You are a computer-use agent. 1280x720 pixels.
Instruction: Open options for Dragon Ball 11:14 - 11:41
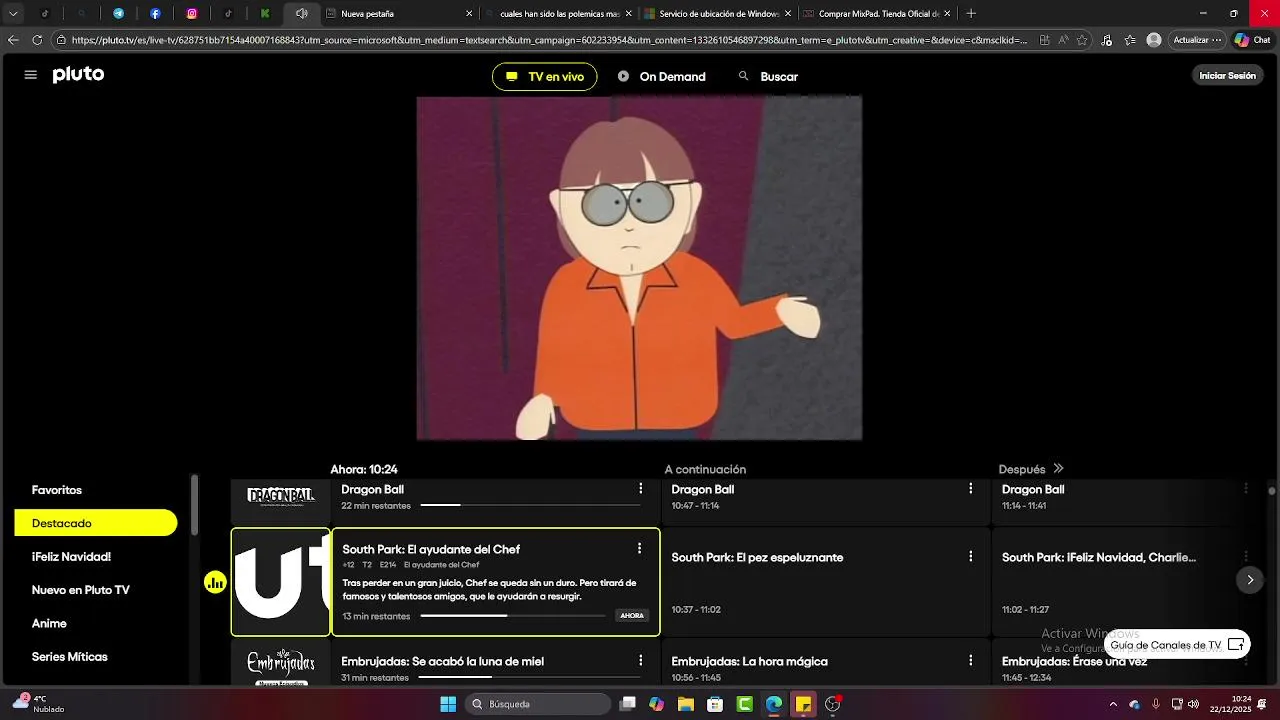(1245, 488)
